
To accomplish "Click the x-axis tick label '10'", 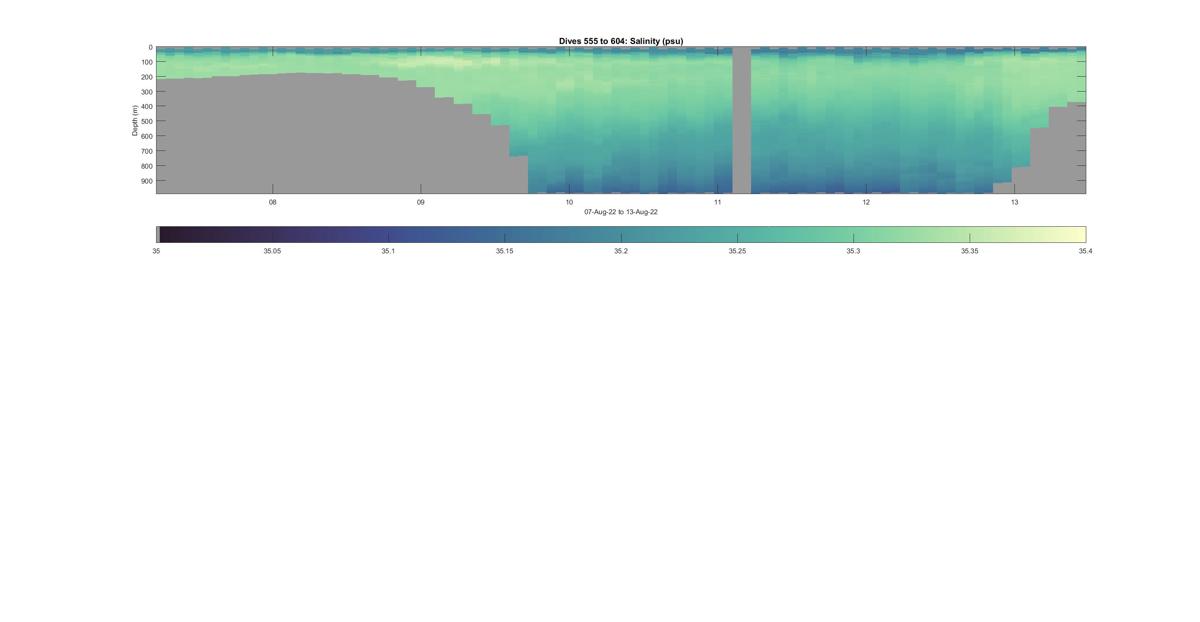I will coord(569,202).
